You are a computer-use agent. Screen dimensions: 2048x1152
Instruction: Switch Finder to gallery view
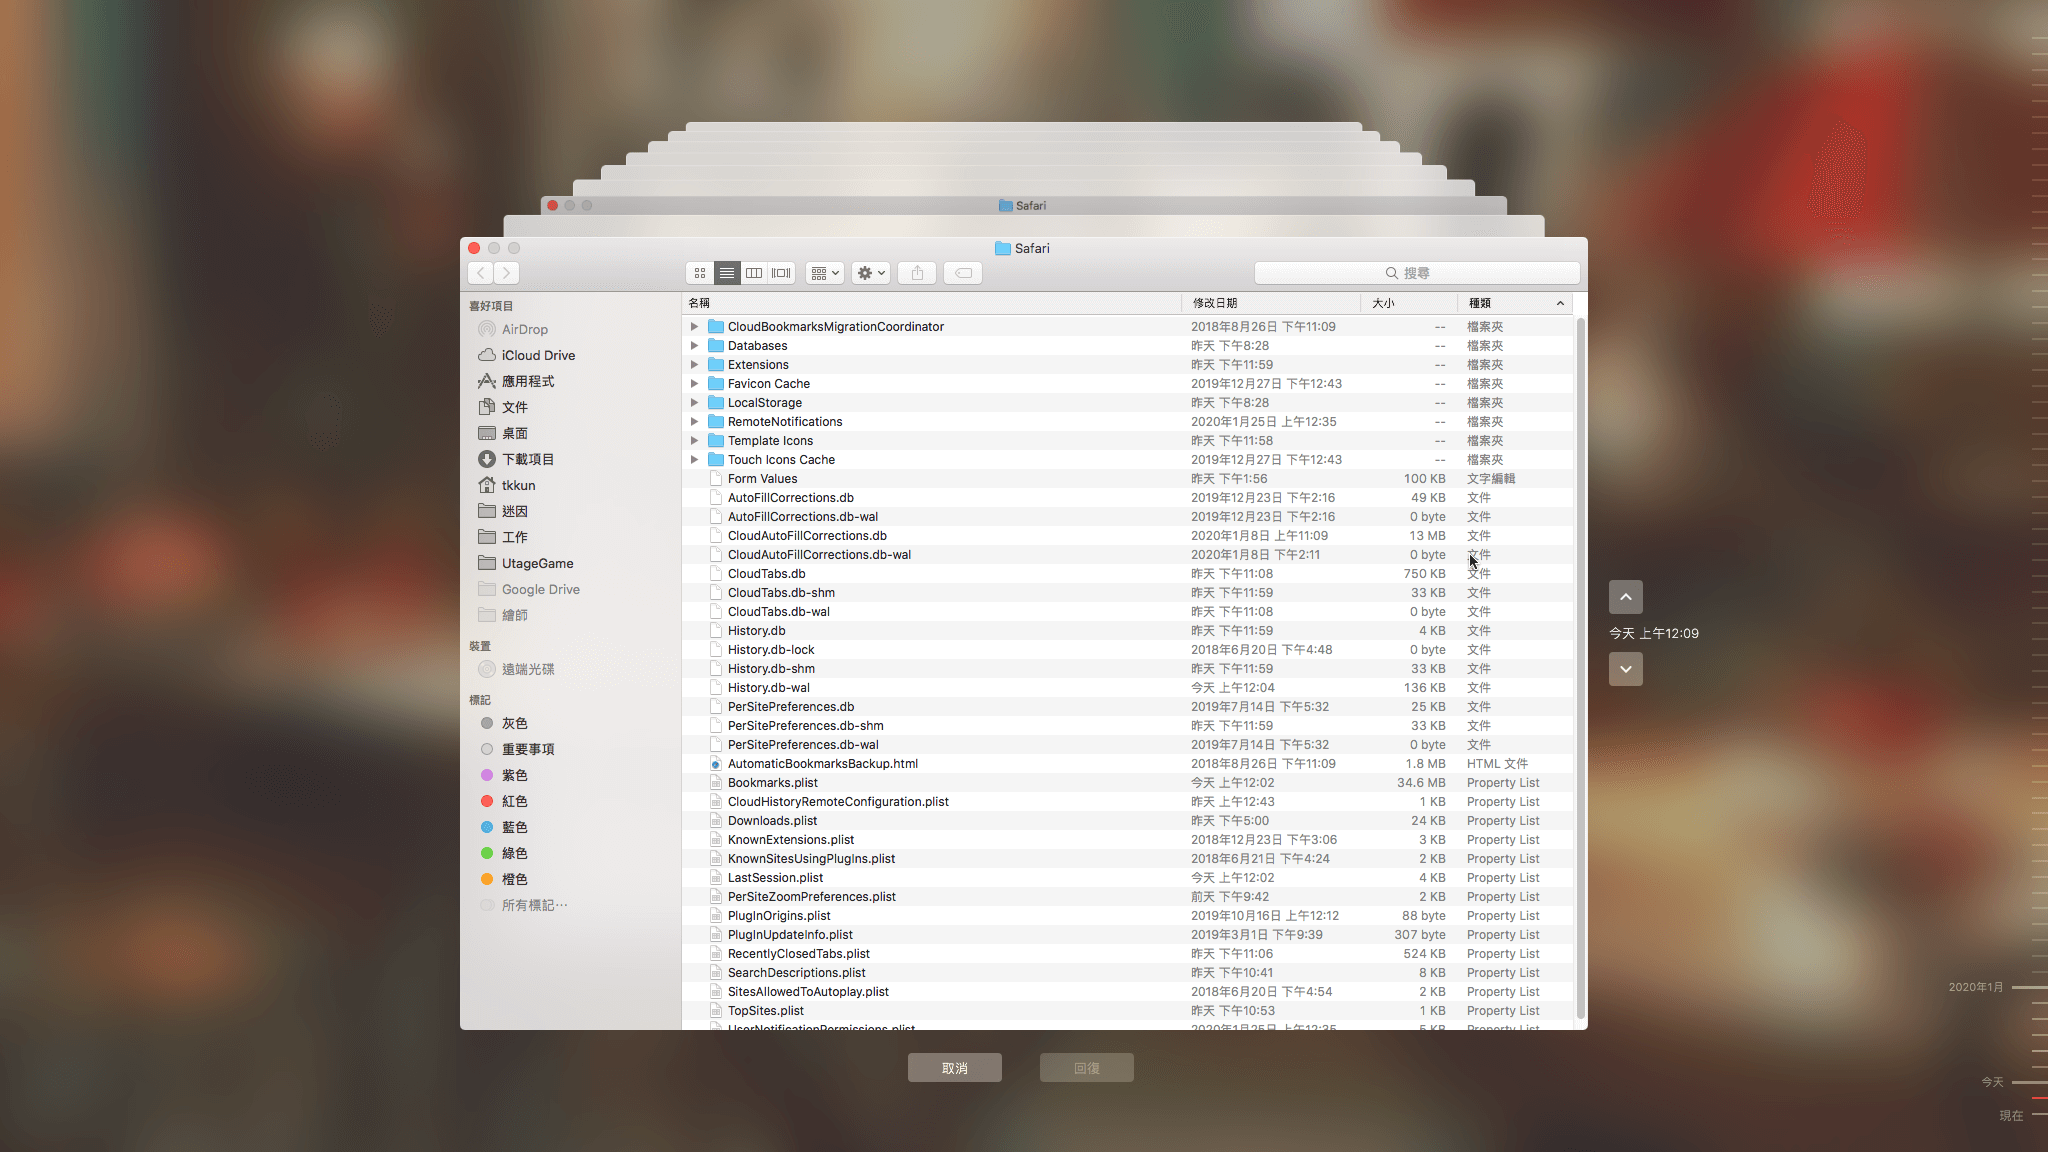click(x=781, y=273)
